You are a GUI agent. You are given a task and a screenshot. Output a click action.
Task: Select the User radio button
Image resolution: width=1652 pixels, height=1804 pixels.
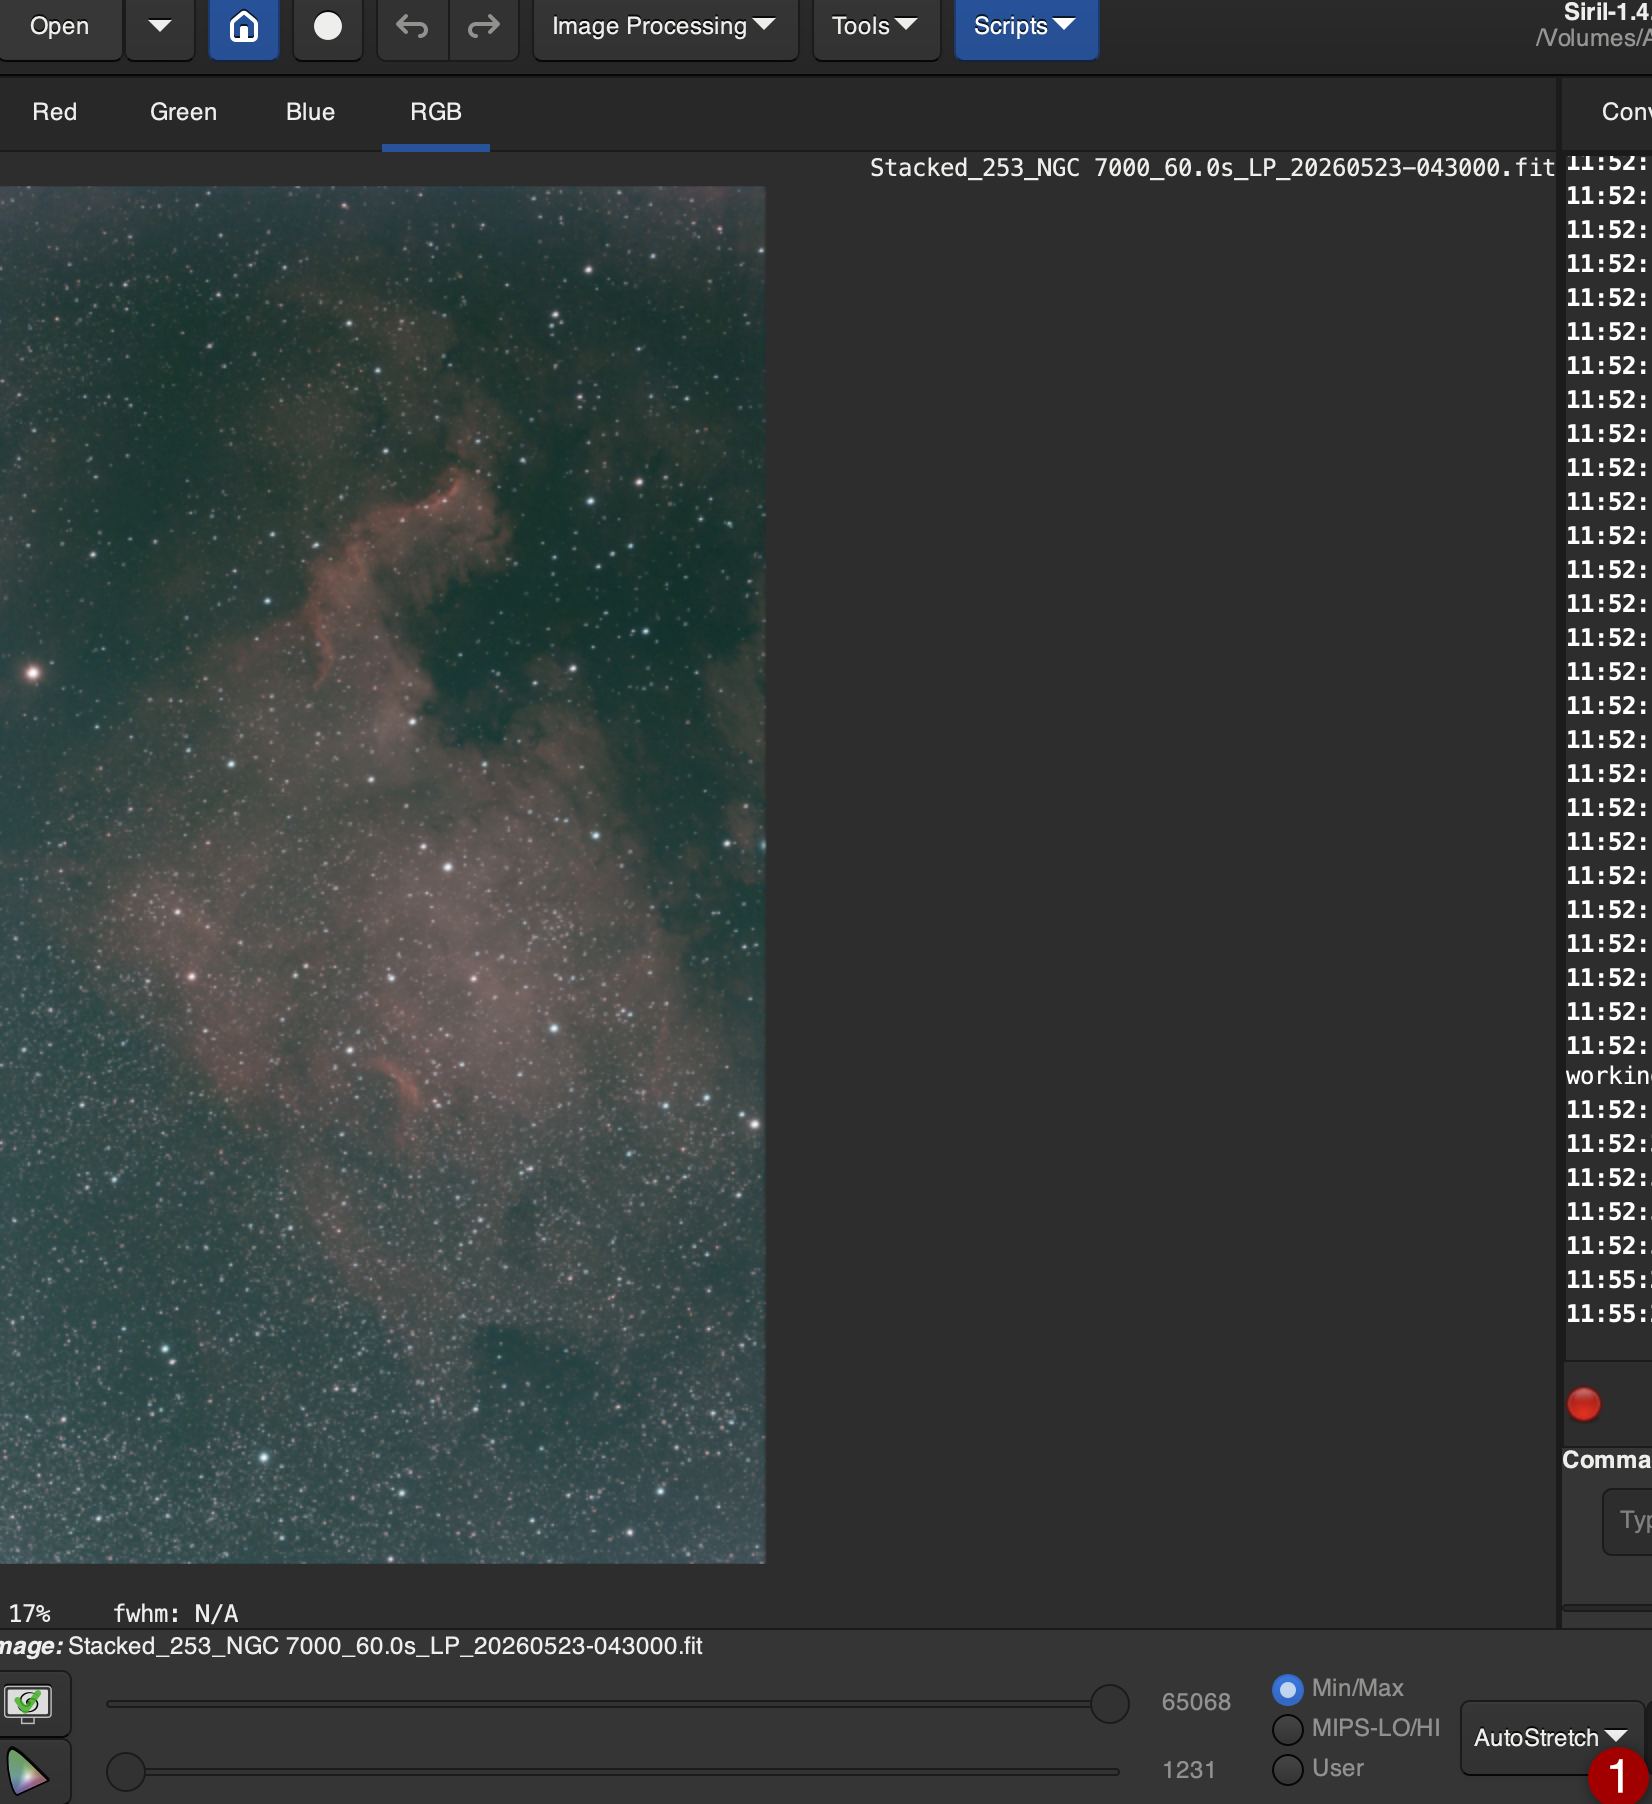[1288, 1769]
